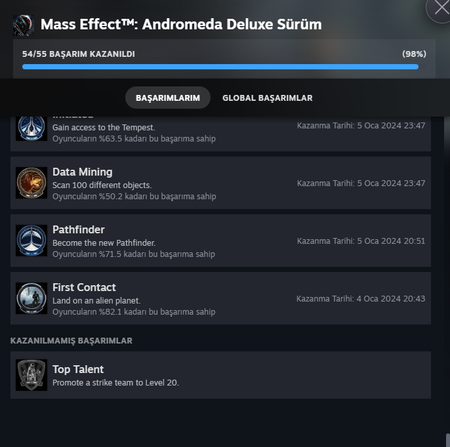This screenshot has height=447, width=450.
Task: Click the Data Mining achievement badge icon
Action: pyautogui.click(x=31, y=183)
